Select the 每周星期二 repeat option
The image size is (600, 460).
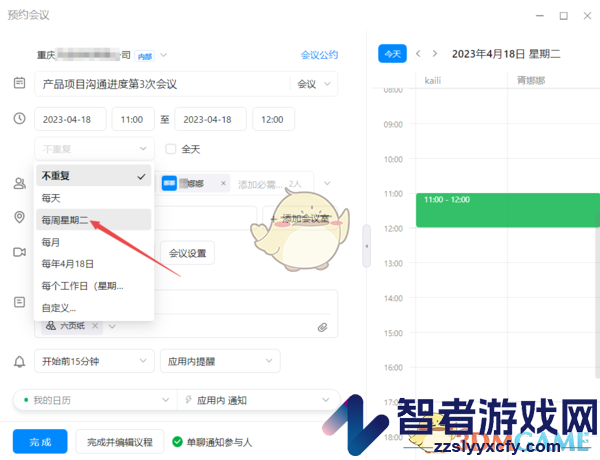pyautogui.click(x=93, y=220)
